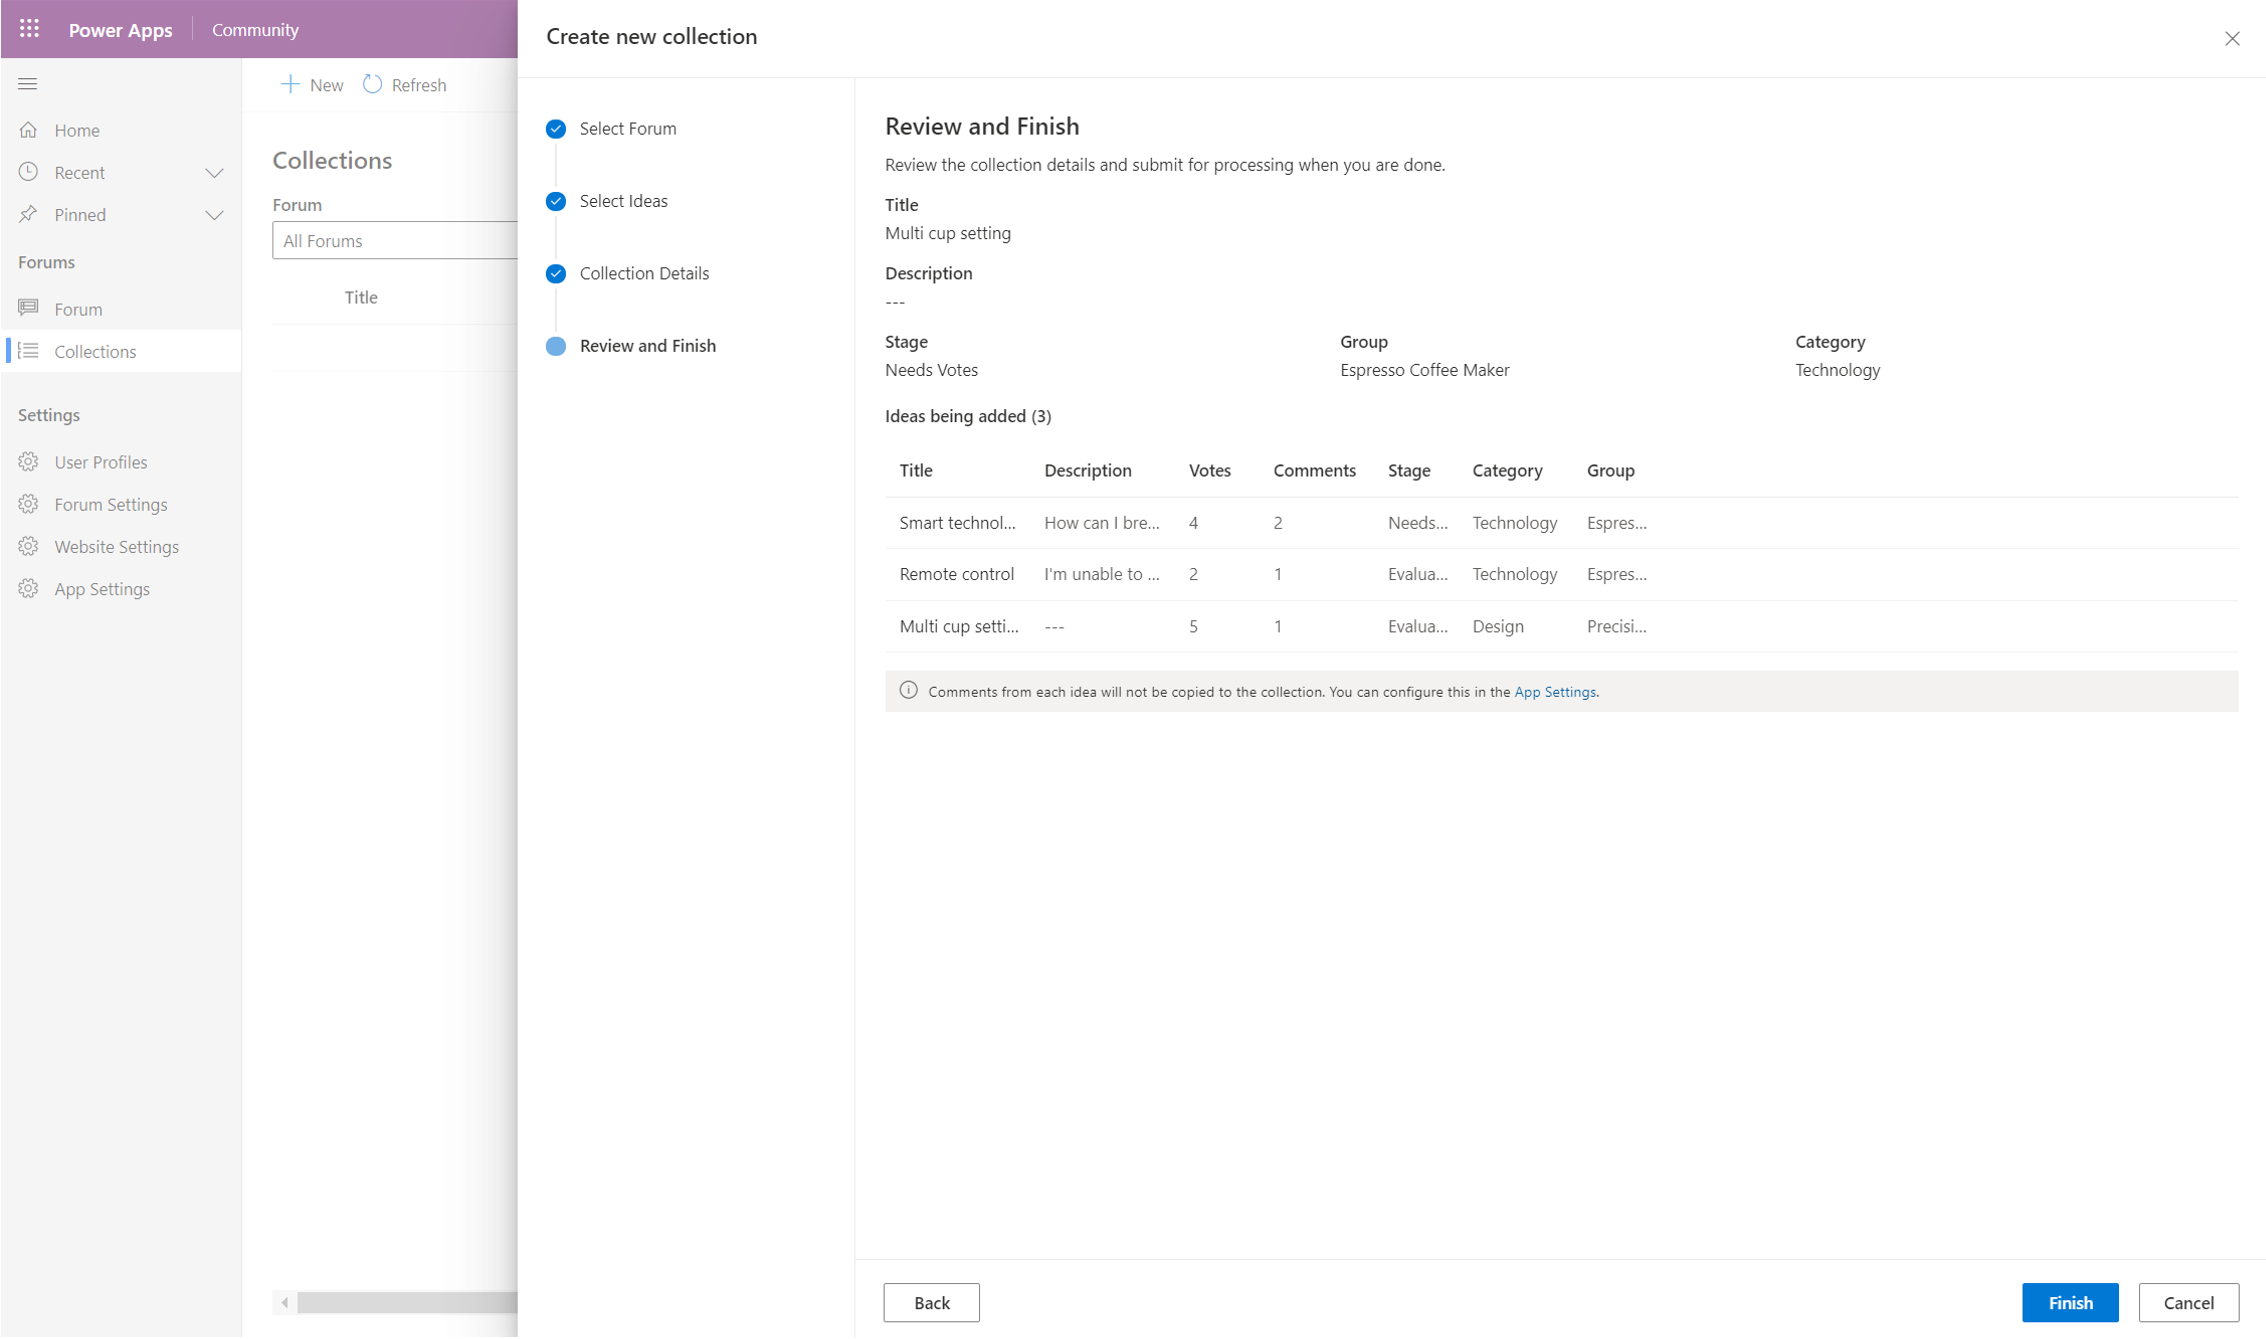Click the Forum Settings icon
2266x1339 pixels.
29,504
